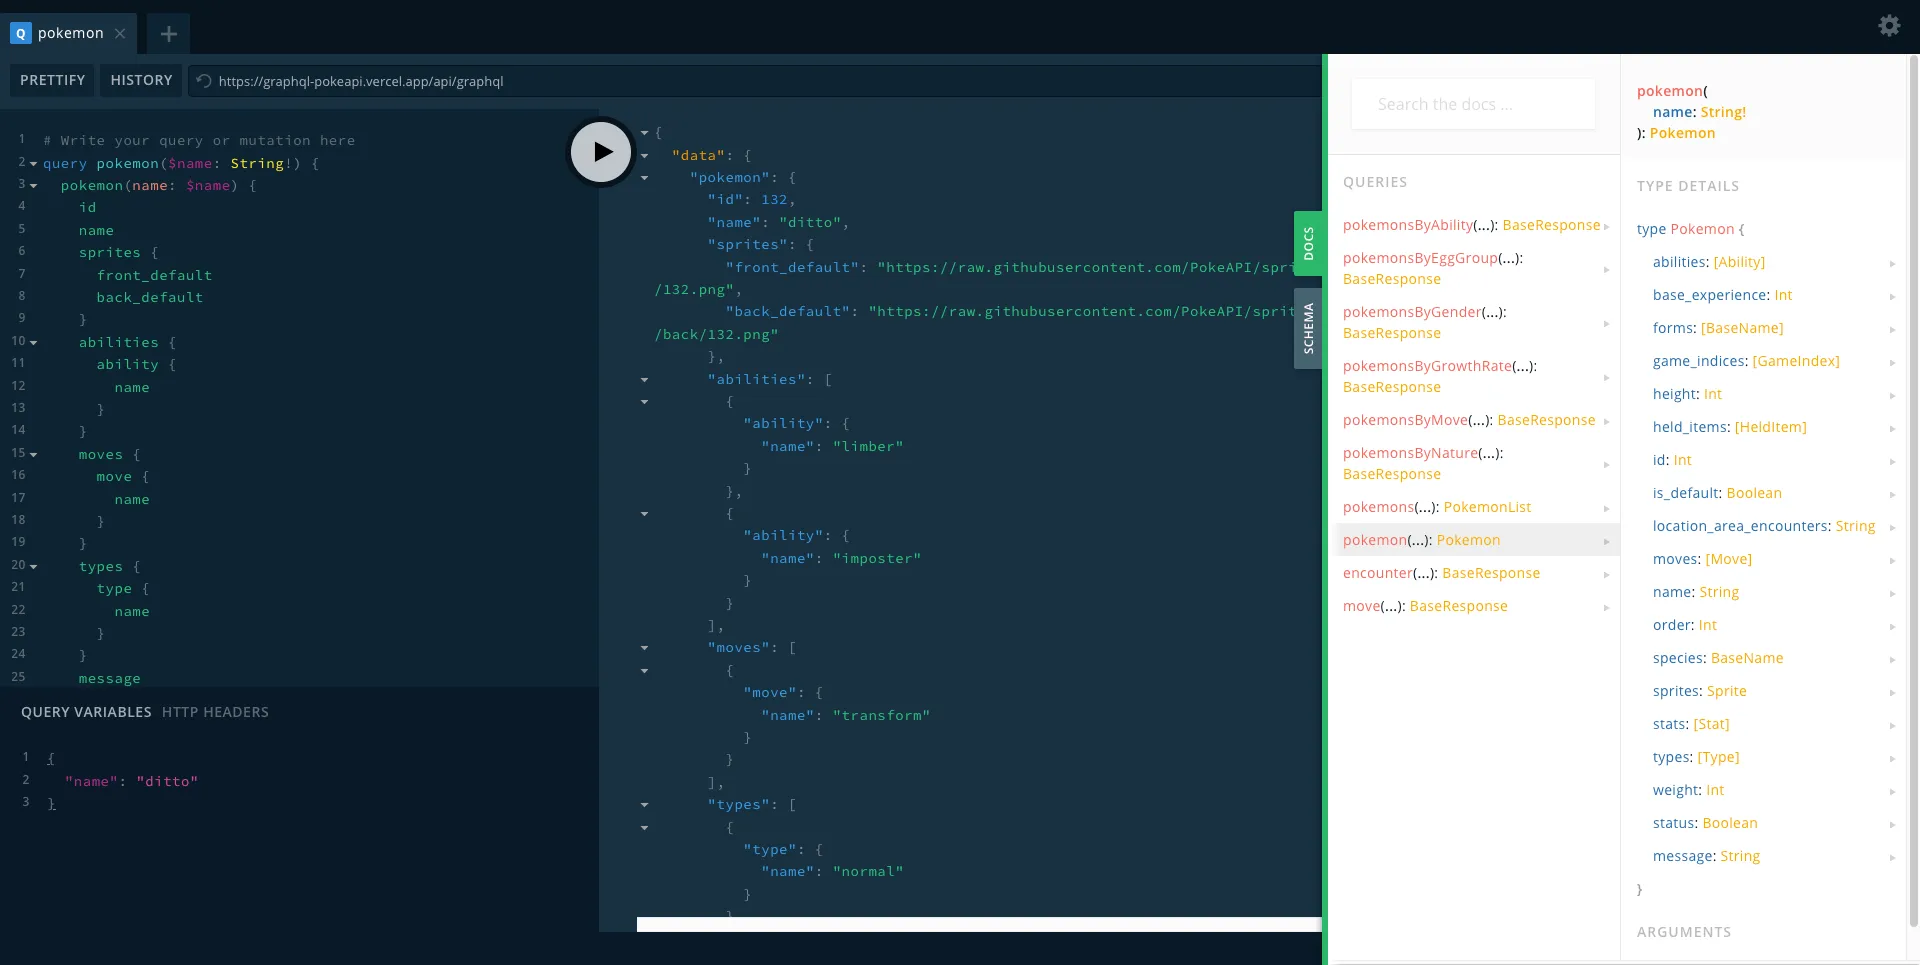Execute the query with the play button
The image size is (1920, 965).
pos(601,152)
